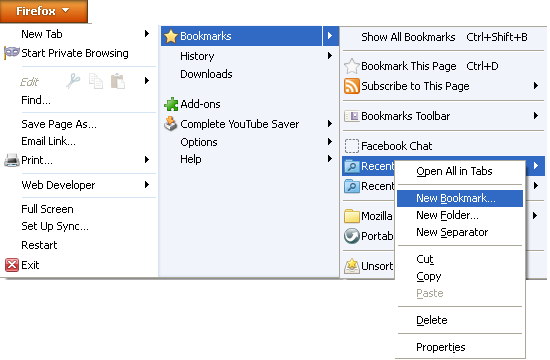This screenshot has width=550, height=360.
Task: Choose Save Page As...
Action: pos(59,124)
